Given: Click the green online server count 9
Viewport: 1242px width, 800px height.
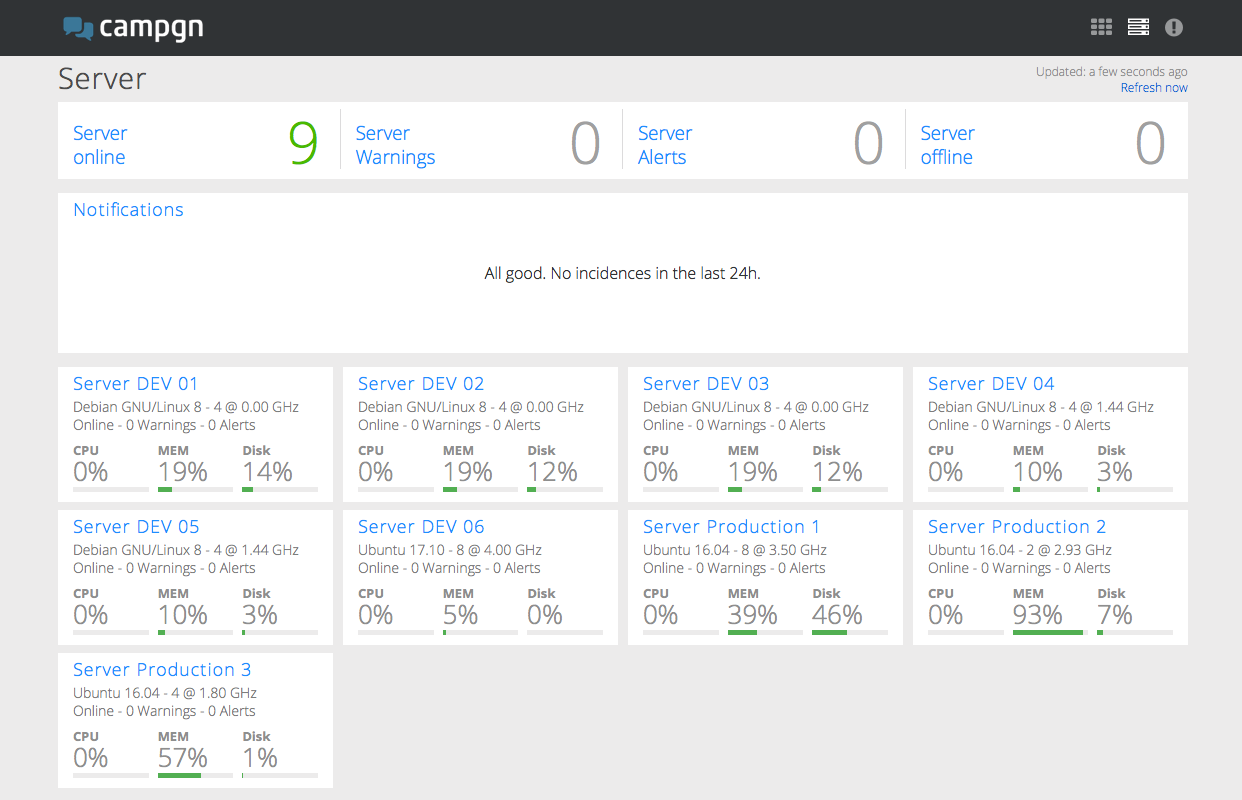Looking at the screenshot, I should click(x=303, y=144).
